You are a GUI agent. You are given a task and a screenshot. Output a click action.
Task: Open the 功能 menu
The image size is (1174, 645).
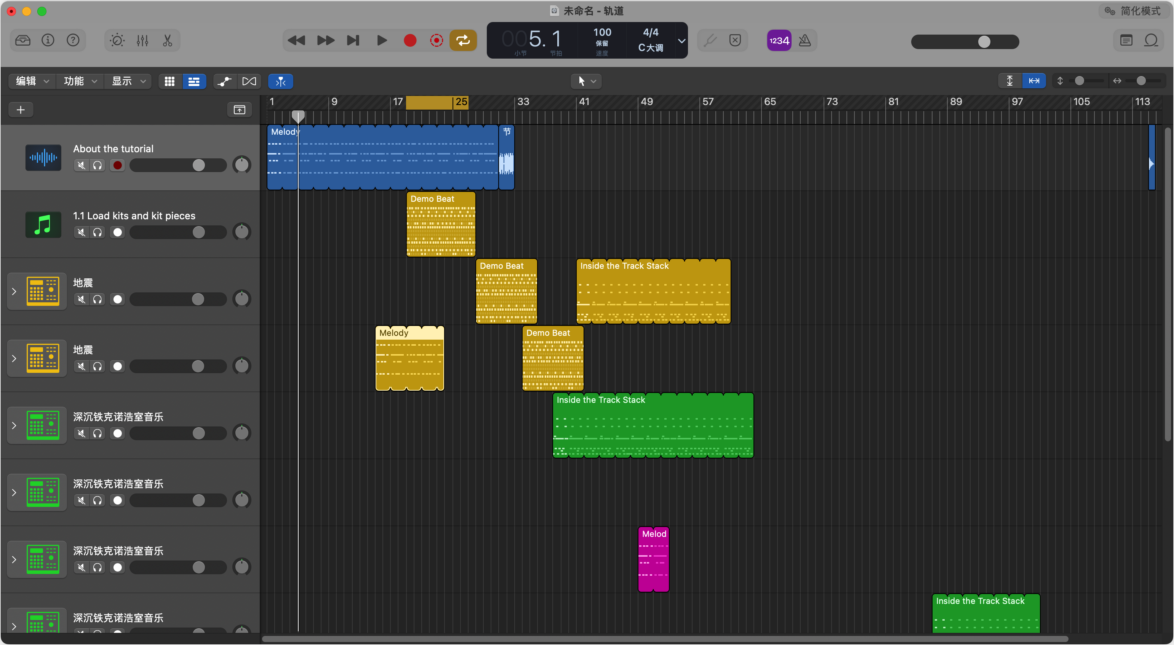(x=80, y=81)
